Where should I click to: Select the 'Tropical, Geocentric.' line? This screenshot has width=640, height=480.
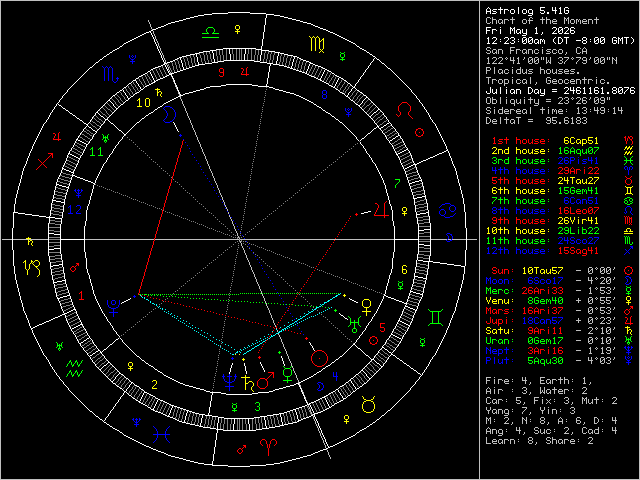(548, 81)
